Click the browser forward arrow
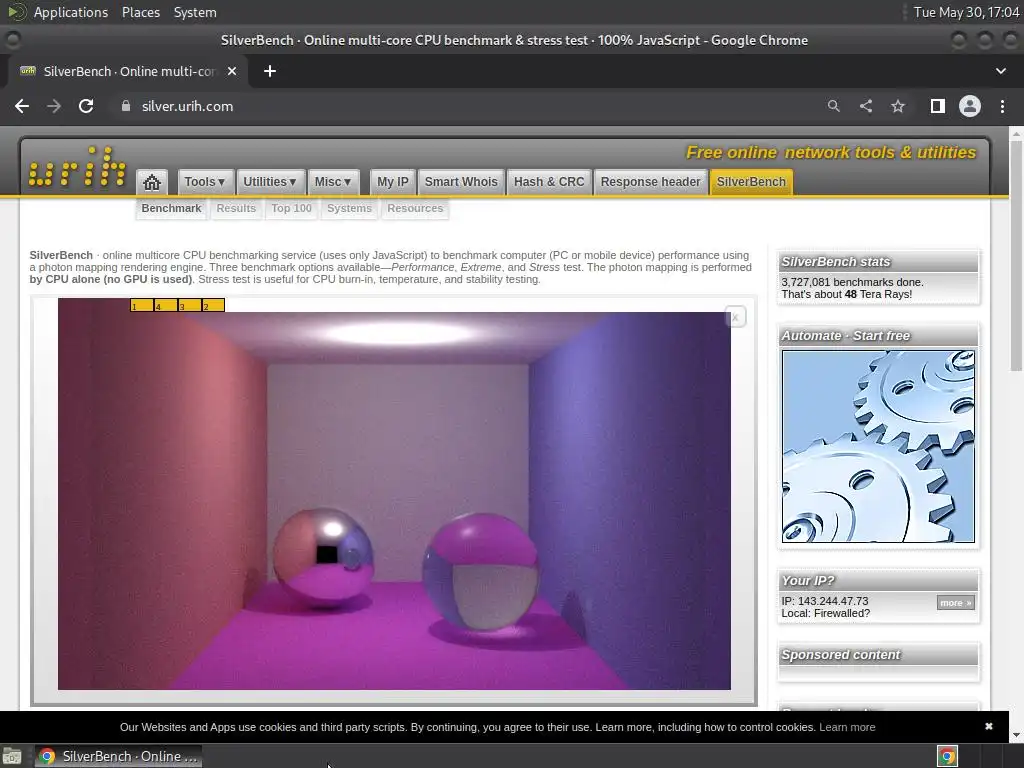The height and width of the screenshot is (768, 1024). pos(54,106)
